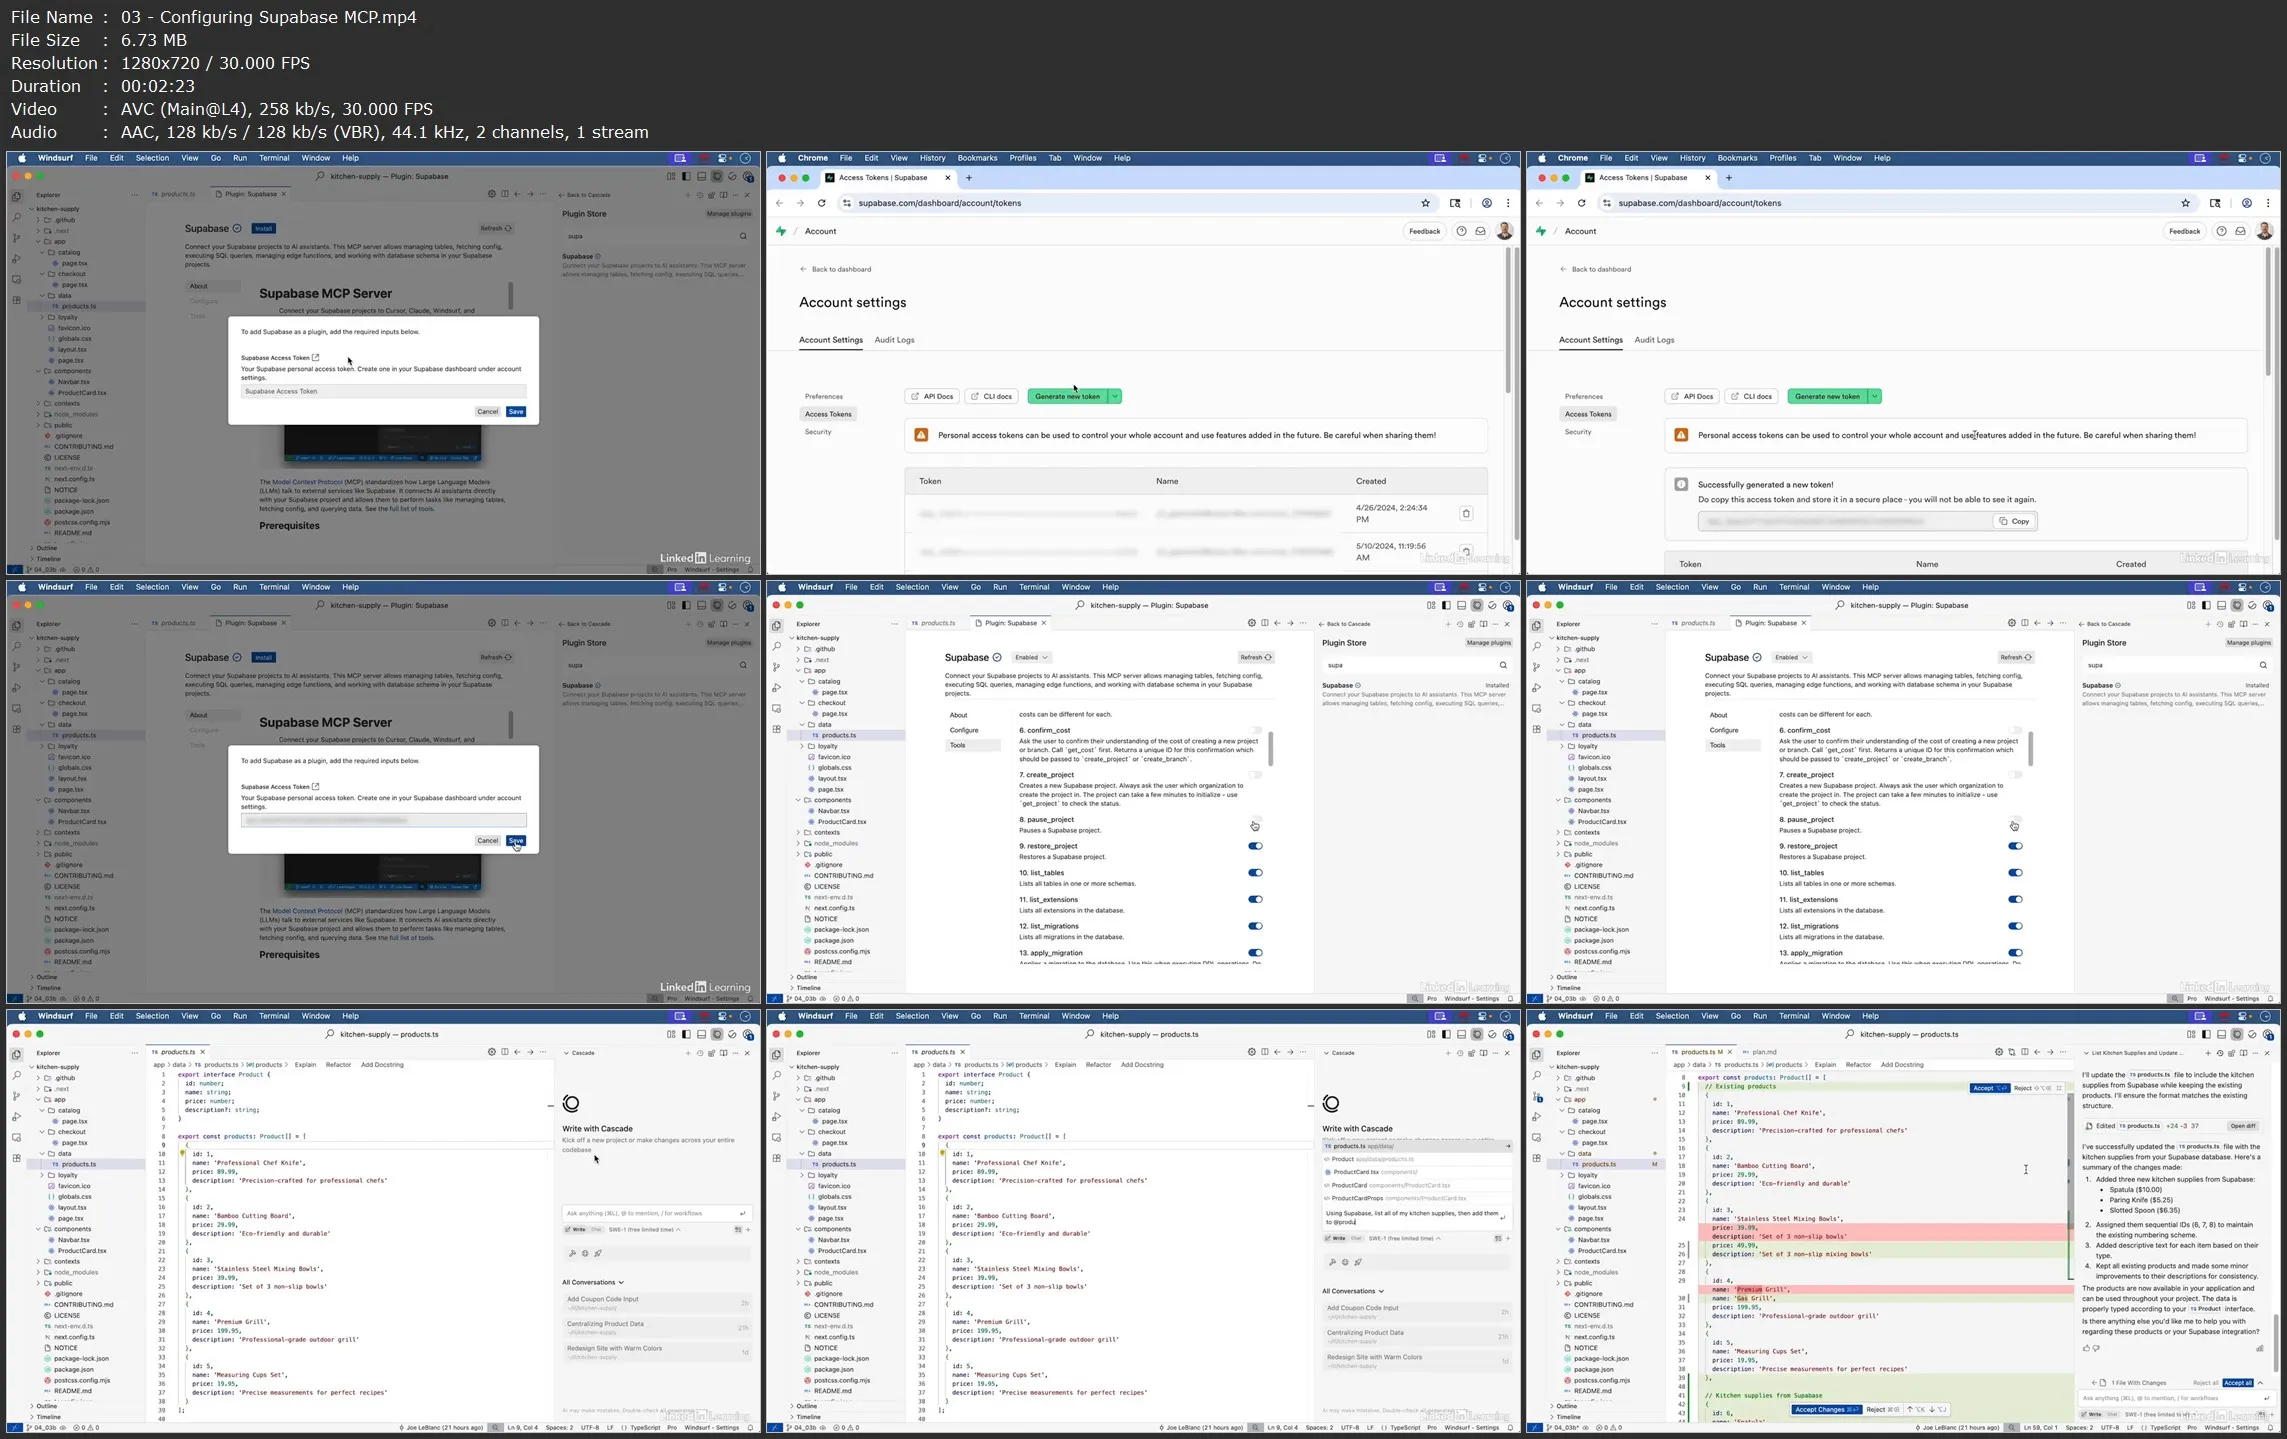Click previous-change up arrow beside Accept Changes
The width and height of the screenshot is (2287, 1439).
[1909, 1409]
